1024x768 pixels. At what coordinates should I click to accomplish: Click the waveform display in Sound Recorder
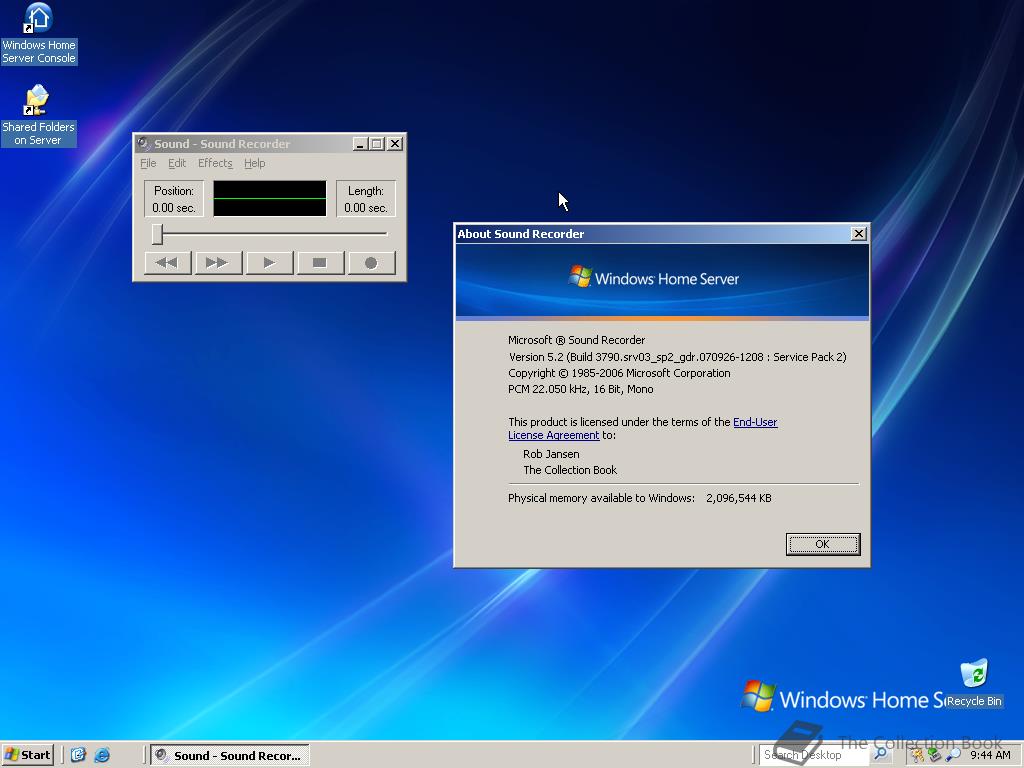click(x=270, y=199)
